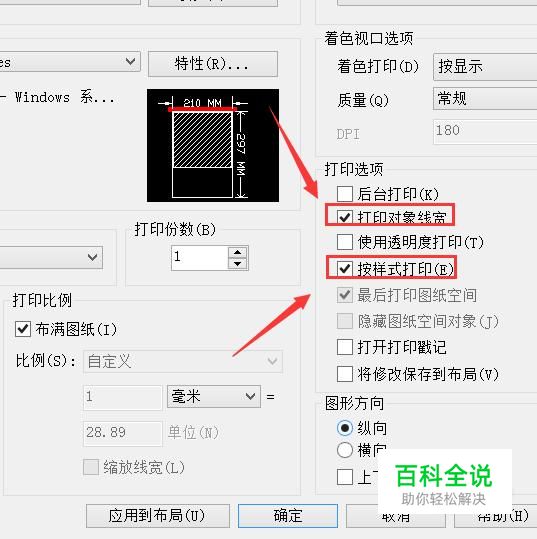The image size is (537, 539).
Task: Enable 使用透明度打印(T) checkbox
Action: [x=345, y=242]
